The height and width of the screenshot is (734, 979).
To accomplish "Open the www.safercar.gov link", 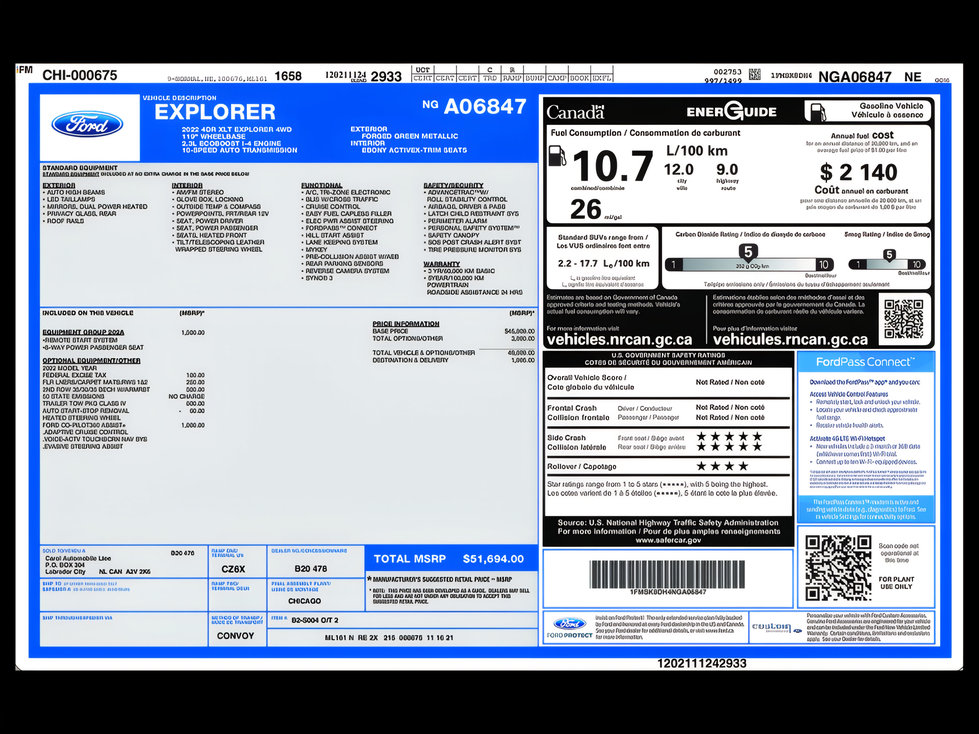I will (x=668, y=540).
